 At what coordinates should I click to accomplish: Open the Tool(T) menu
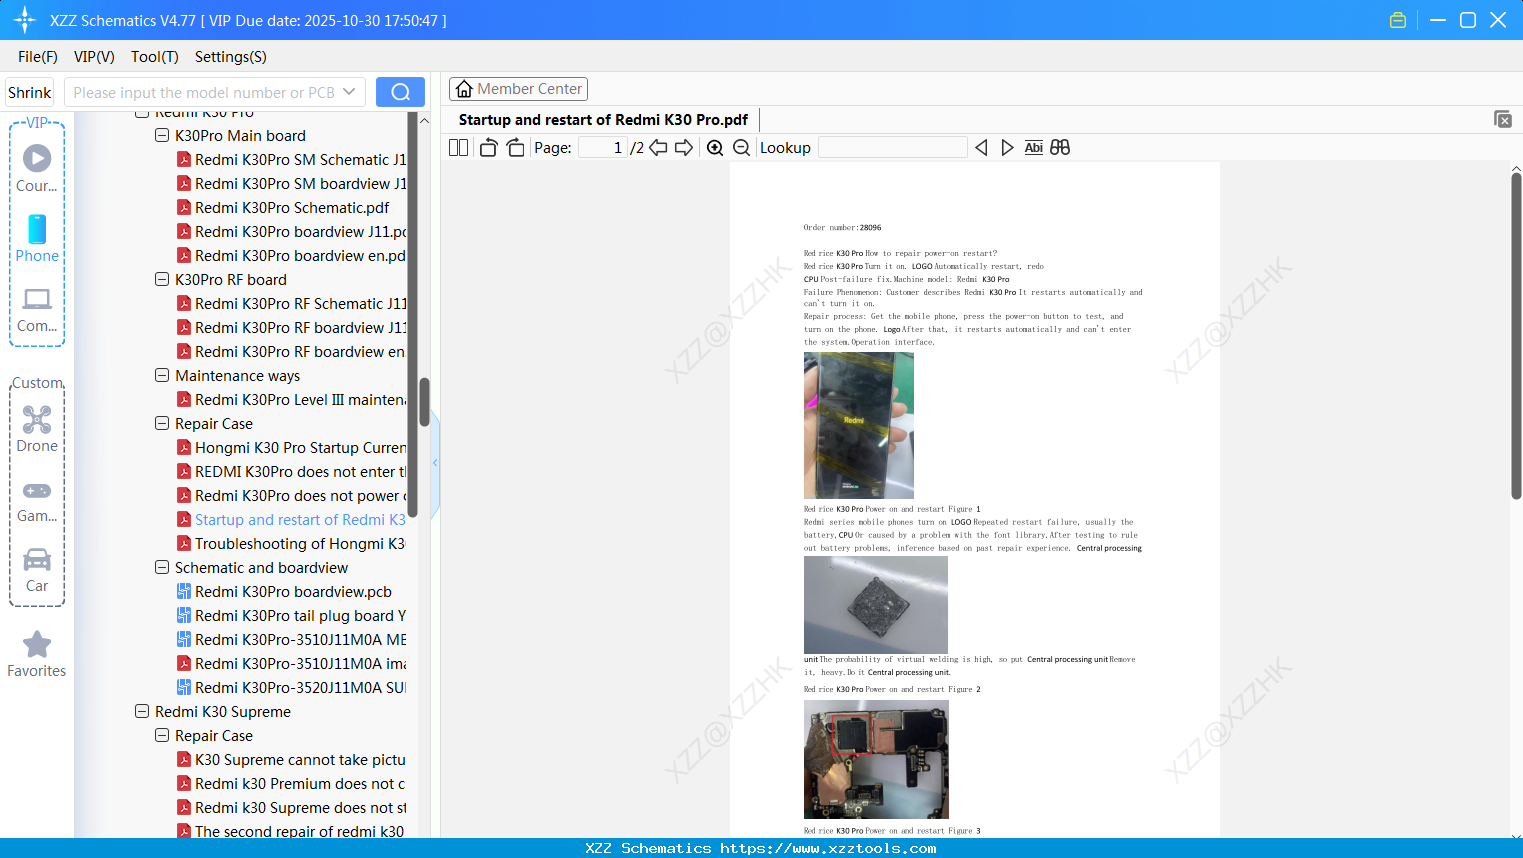point(155,57)
